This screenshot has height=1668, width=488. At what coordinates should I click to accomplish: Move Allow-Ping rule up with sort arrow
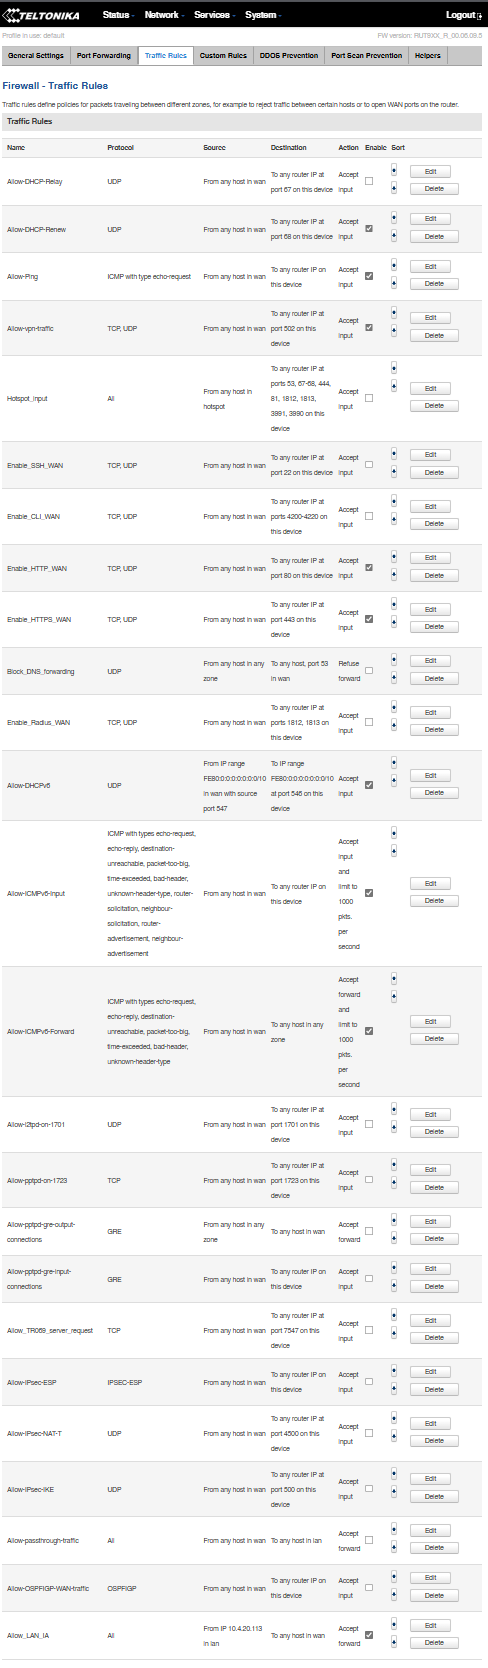click(394, 265)
